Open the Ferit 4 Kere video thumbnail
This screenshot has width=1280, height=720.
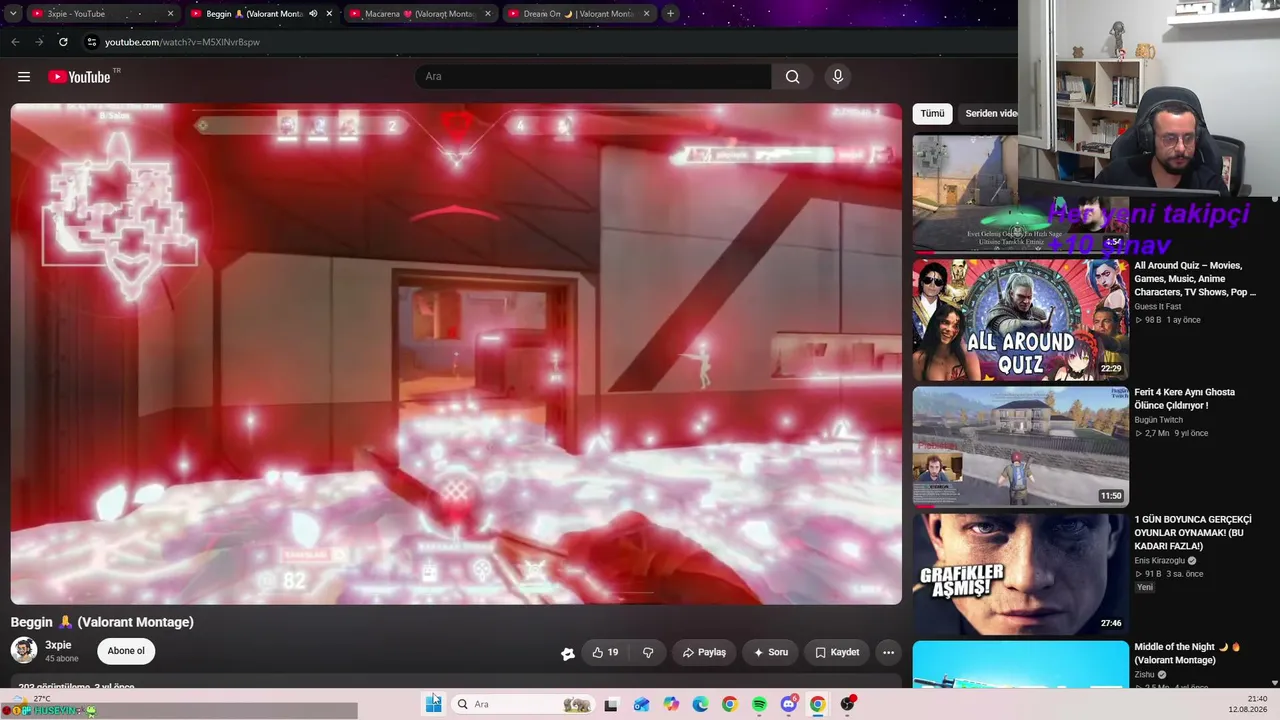tap(1020, 447)
